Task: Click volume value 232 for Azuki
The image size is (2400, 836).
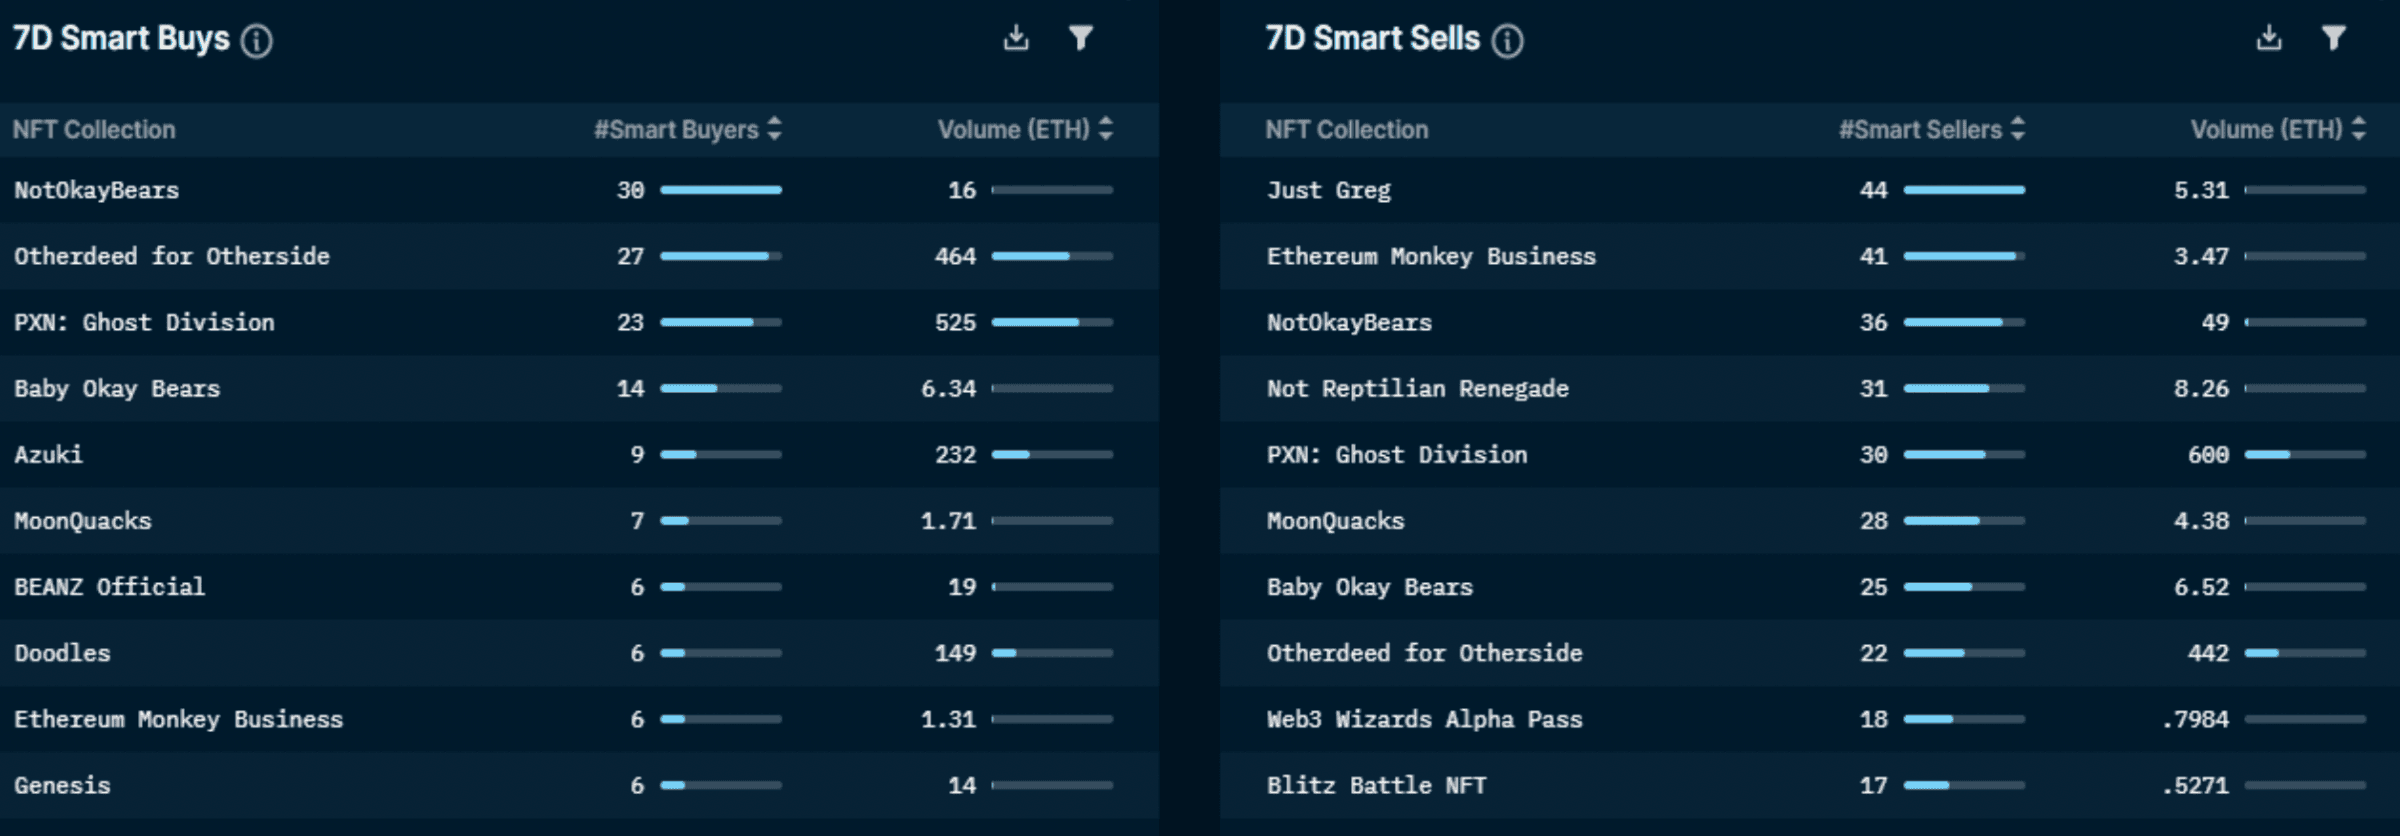Action: 955,454
